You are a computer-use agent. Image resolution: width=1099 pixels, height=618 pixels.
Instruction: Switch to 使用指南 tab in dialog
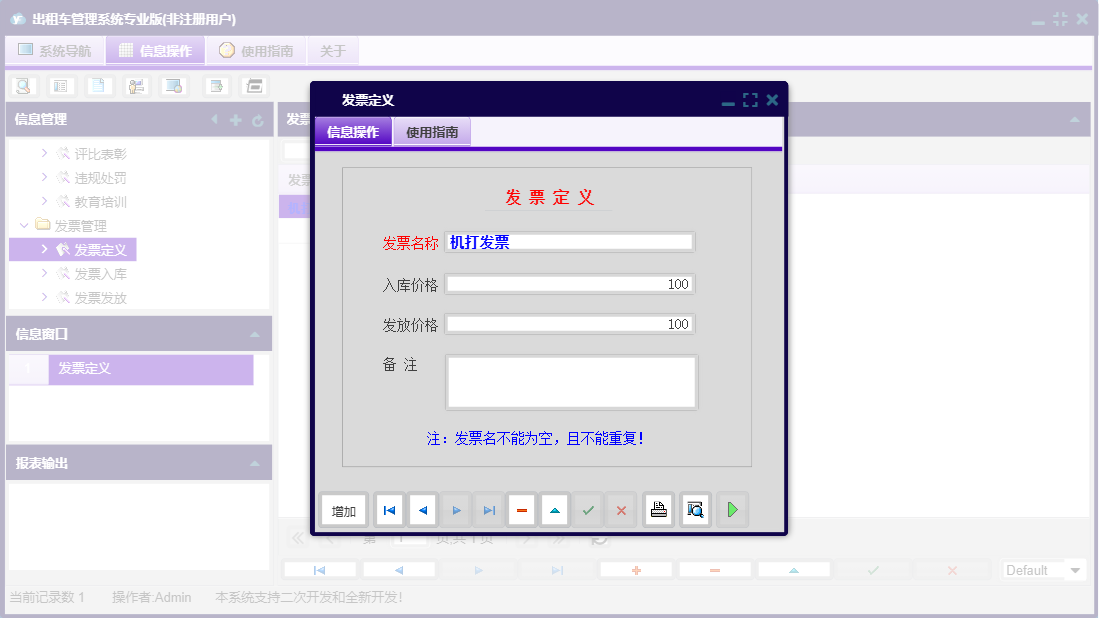point(431,131)
